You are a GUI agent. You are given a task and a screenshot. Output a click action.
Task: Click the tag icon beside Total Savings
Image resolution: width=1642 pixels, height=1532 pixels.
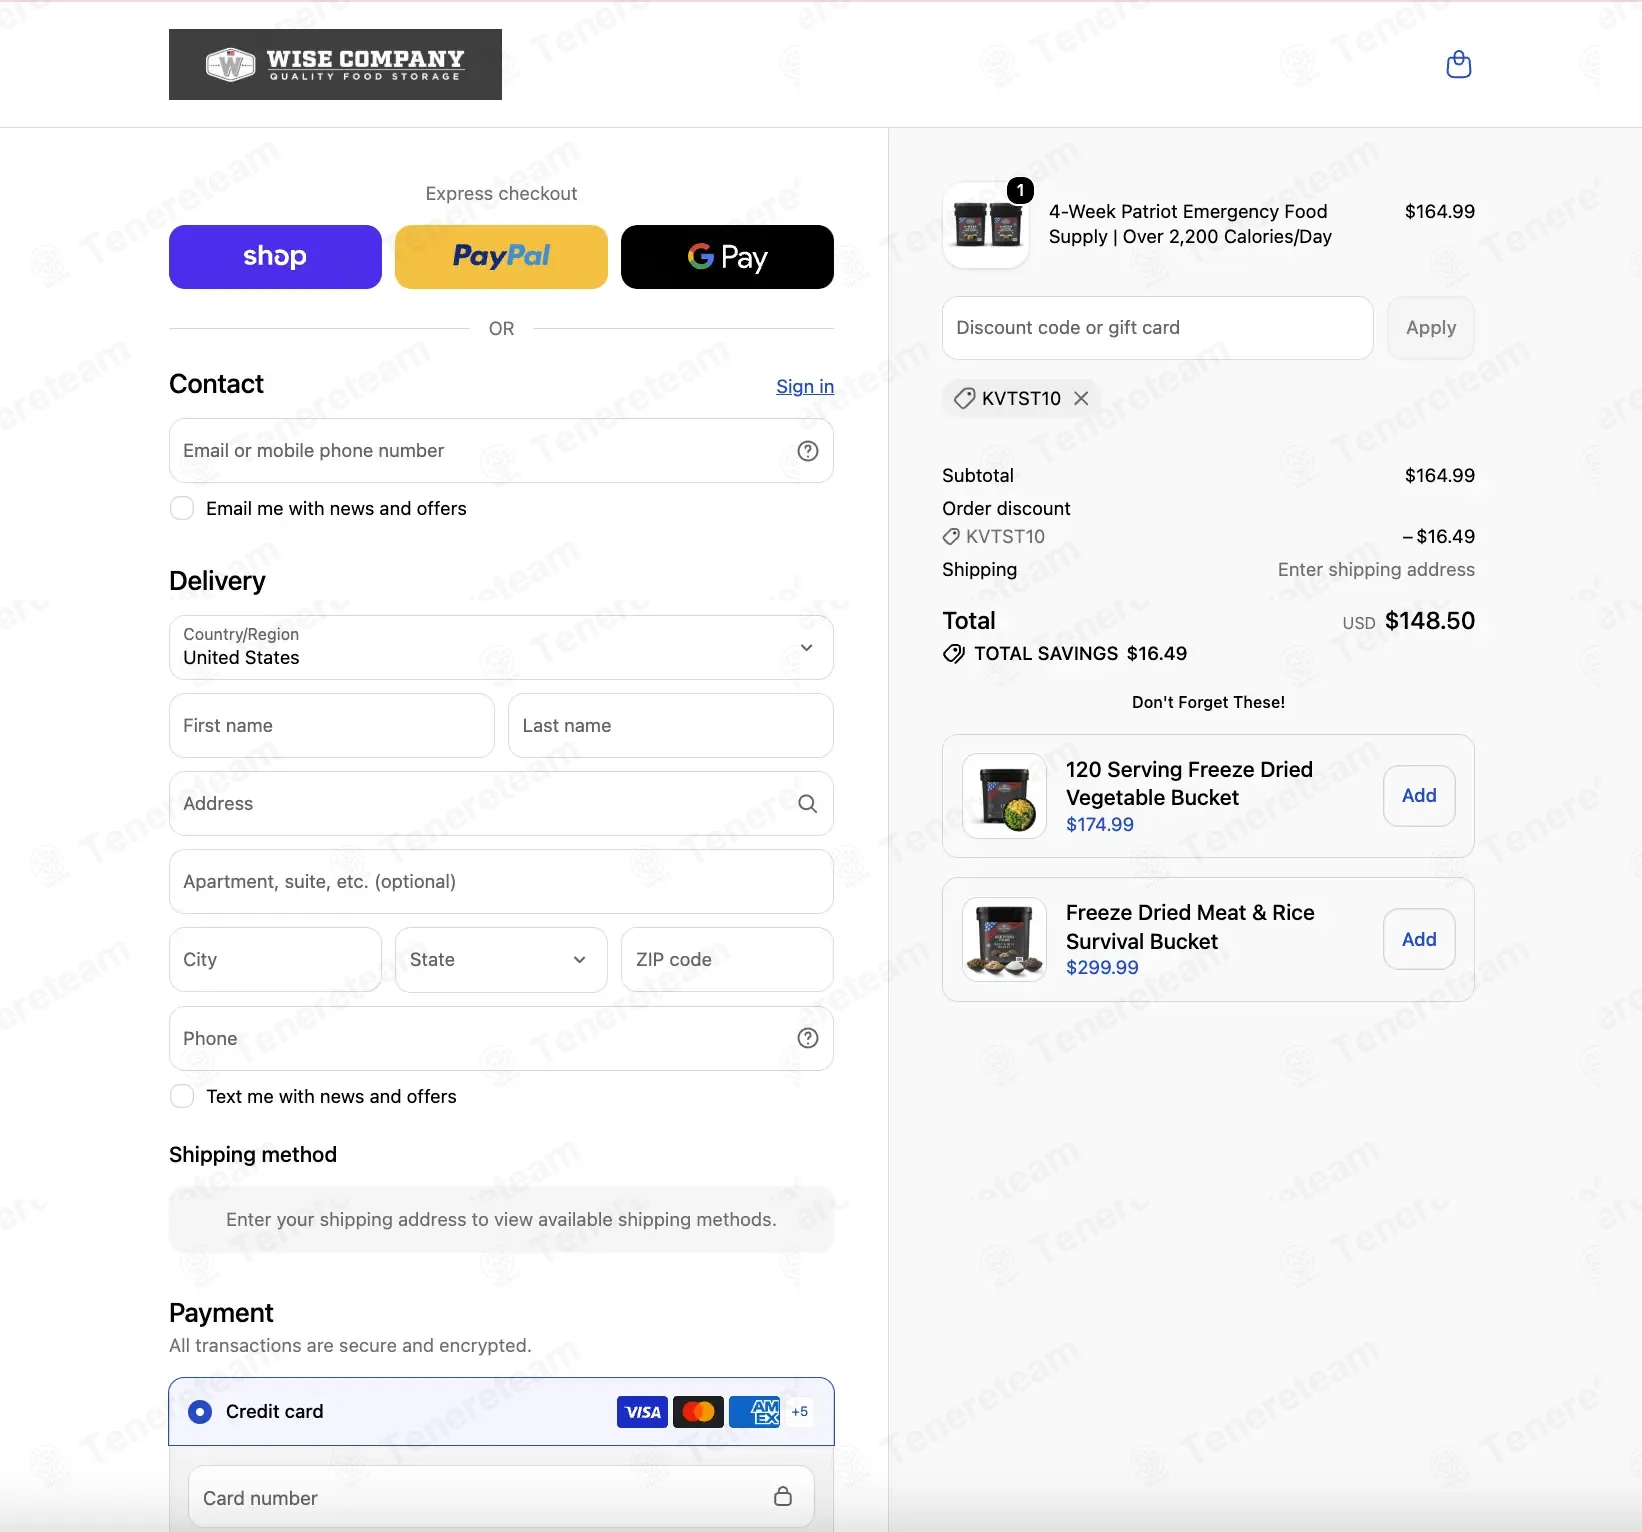click(x=954, y=654)
